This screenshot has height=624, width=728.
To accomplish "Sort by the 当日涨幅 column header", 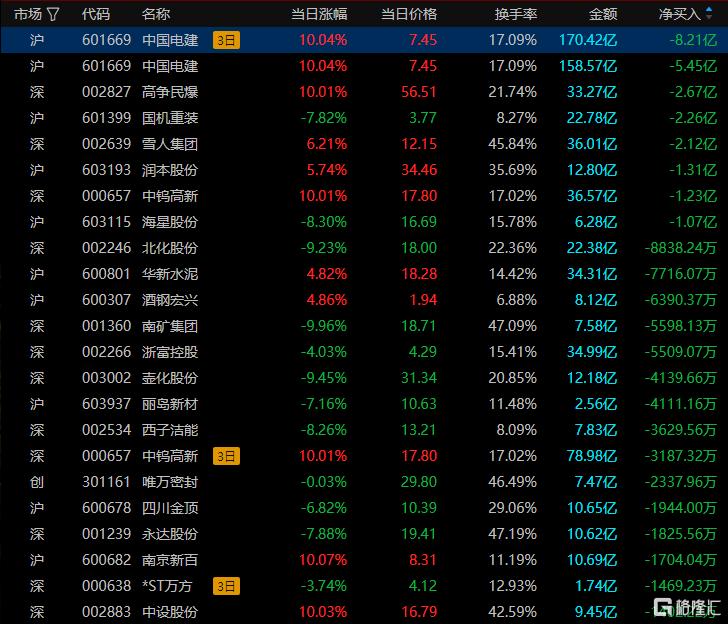I will pos(319,14).
